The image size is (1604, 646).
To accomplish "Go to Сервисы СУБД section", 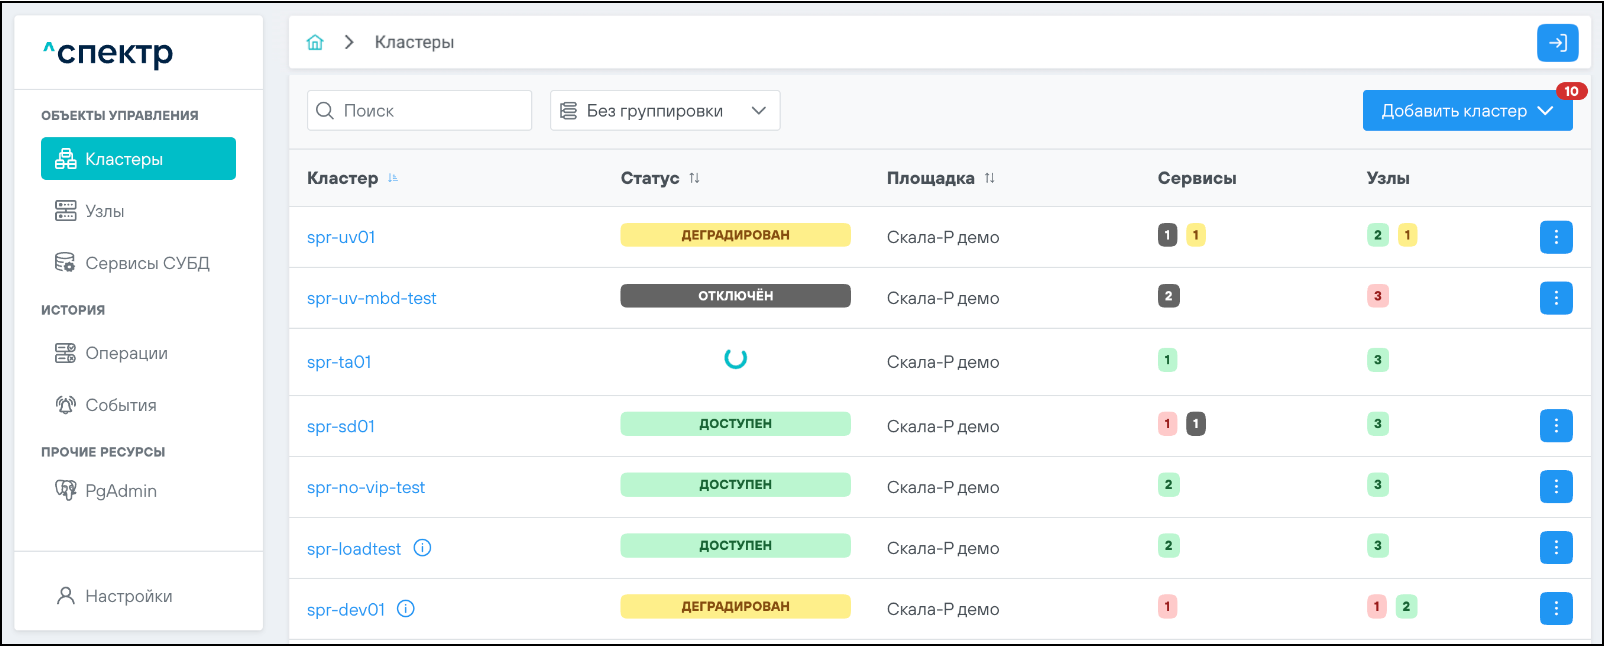I will pyautogui.click(x=147, y=263).
